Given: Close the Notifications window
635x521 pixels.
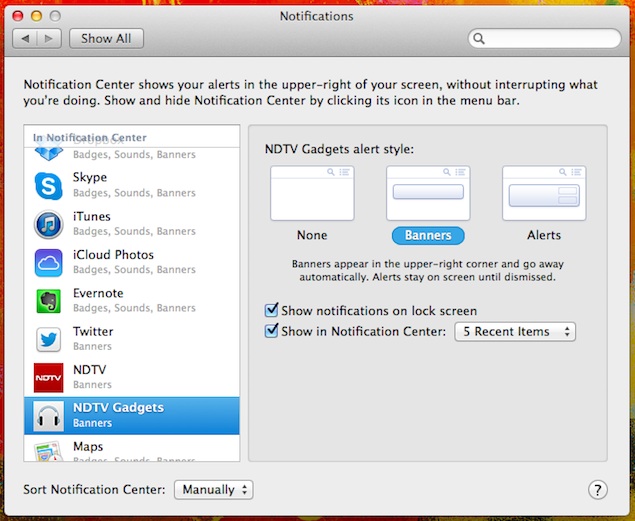Looking at the screenshot, I should pyautogui.click(x=18, y=16).
